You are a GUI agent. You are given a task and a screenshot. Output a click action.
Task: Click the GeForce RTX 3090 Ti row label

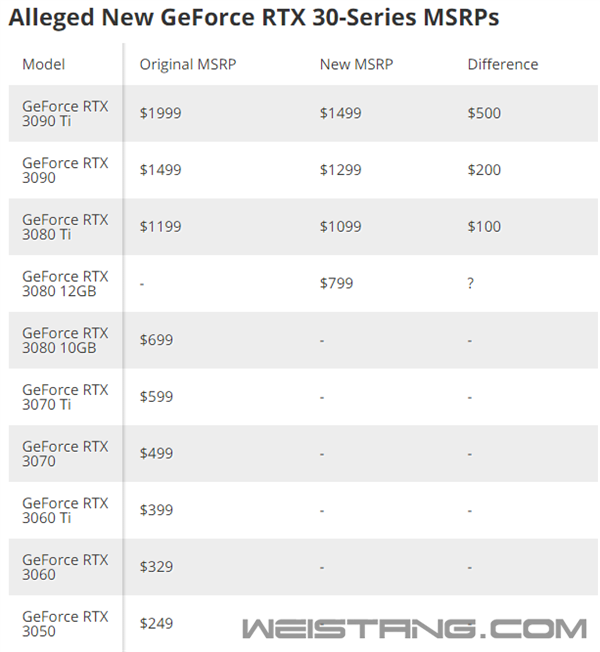[65, 113]
